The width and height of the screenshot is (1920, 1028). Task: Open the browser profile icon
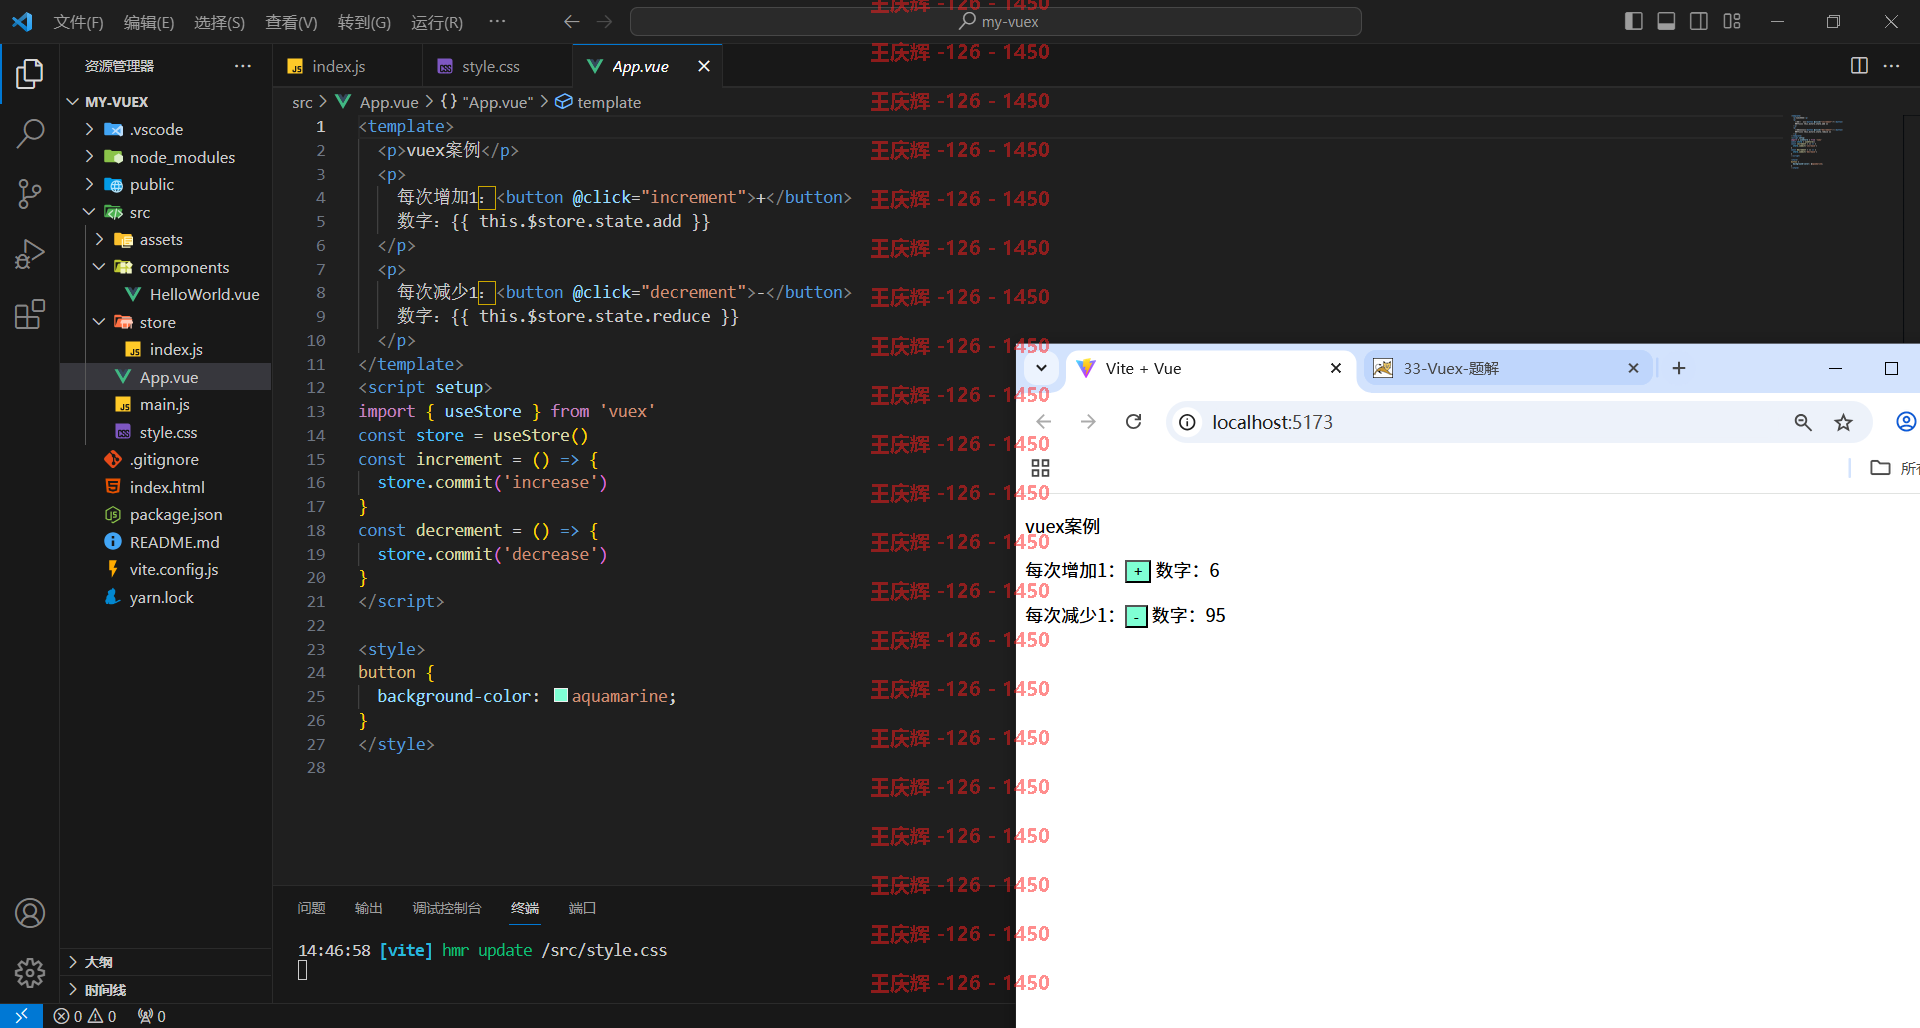(1906, 422)
